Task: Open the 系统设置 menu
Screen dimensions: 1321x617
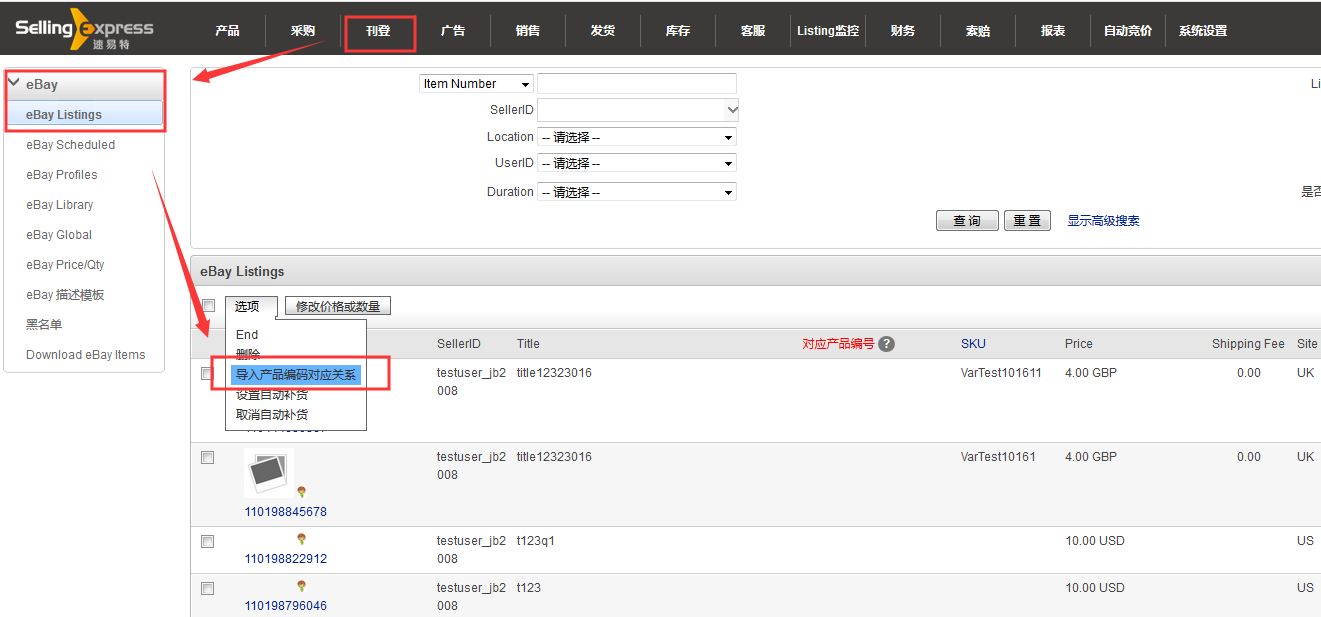Action: 1203,31
